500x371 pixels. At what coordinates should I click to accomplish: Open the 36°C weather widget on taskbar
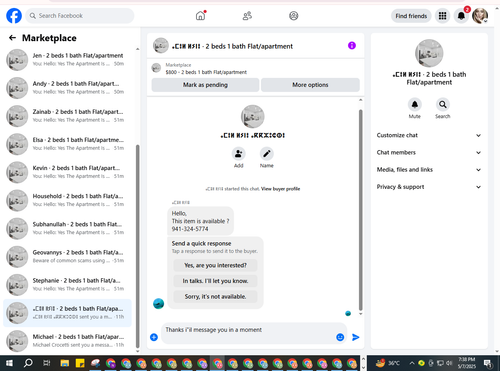[388, 363]
